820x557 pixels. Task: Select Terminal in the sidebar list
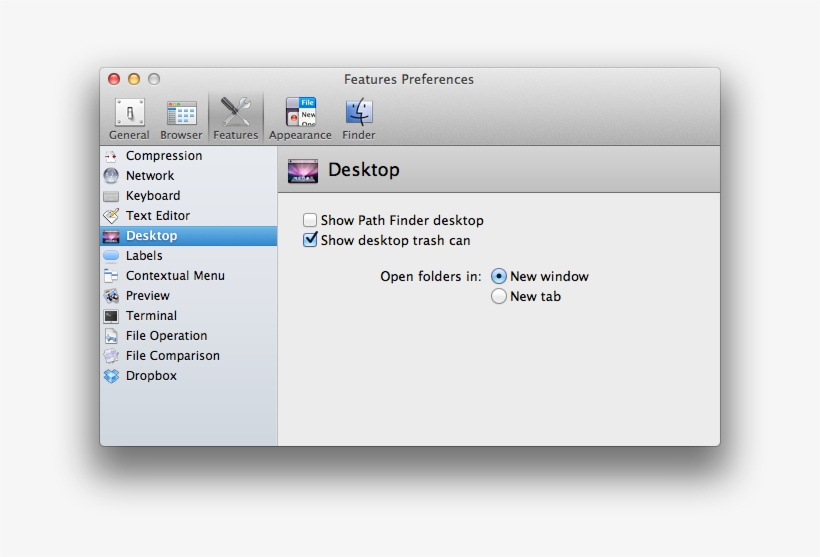point(188,315)
